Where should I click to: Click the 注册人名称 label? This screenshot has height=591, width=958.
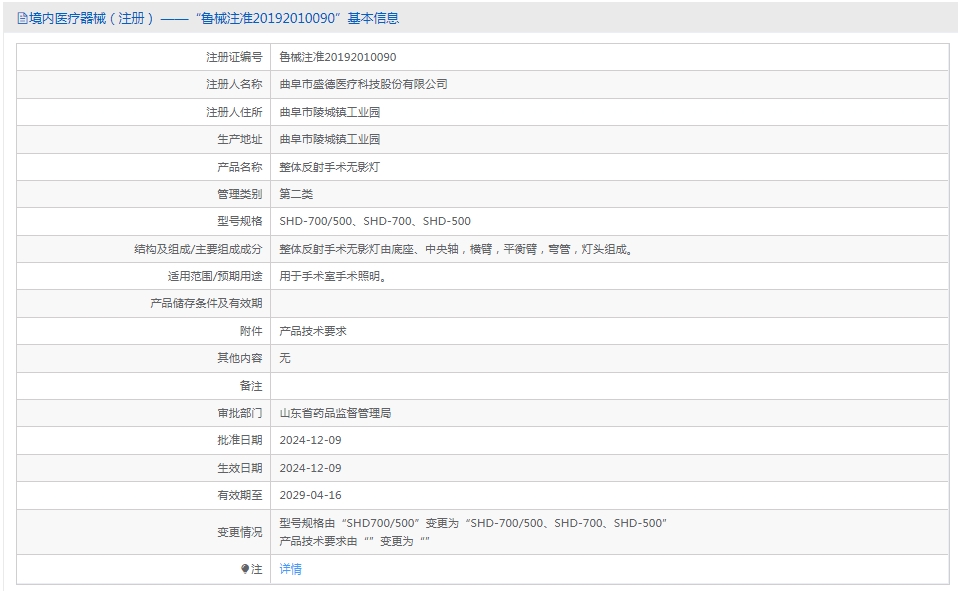[234, 84]
